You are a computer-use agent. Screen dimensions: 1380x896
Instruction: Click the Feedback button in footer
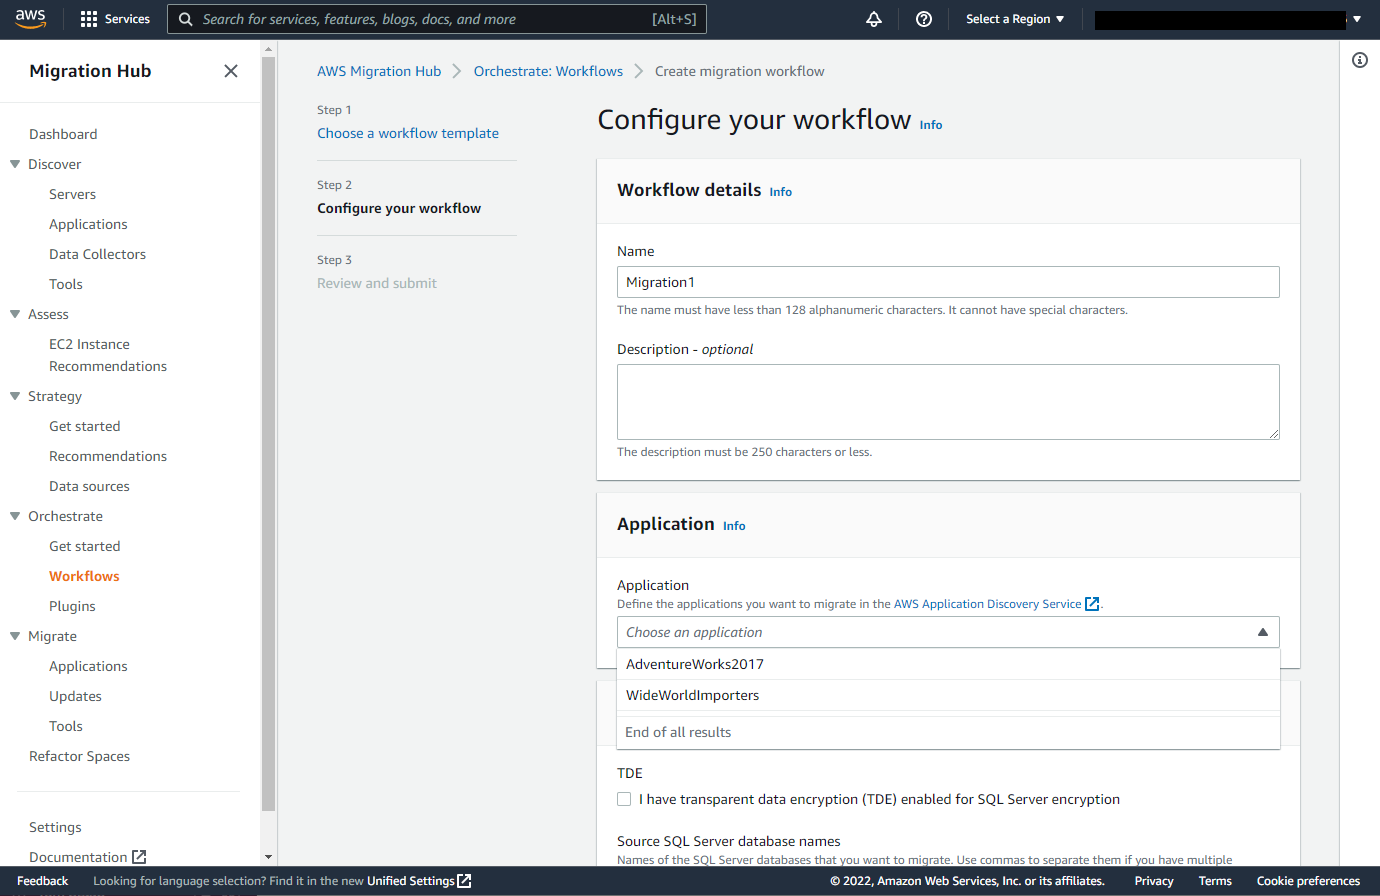tap(43, 881)
